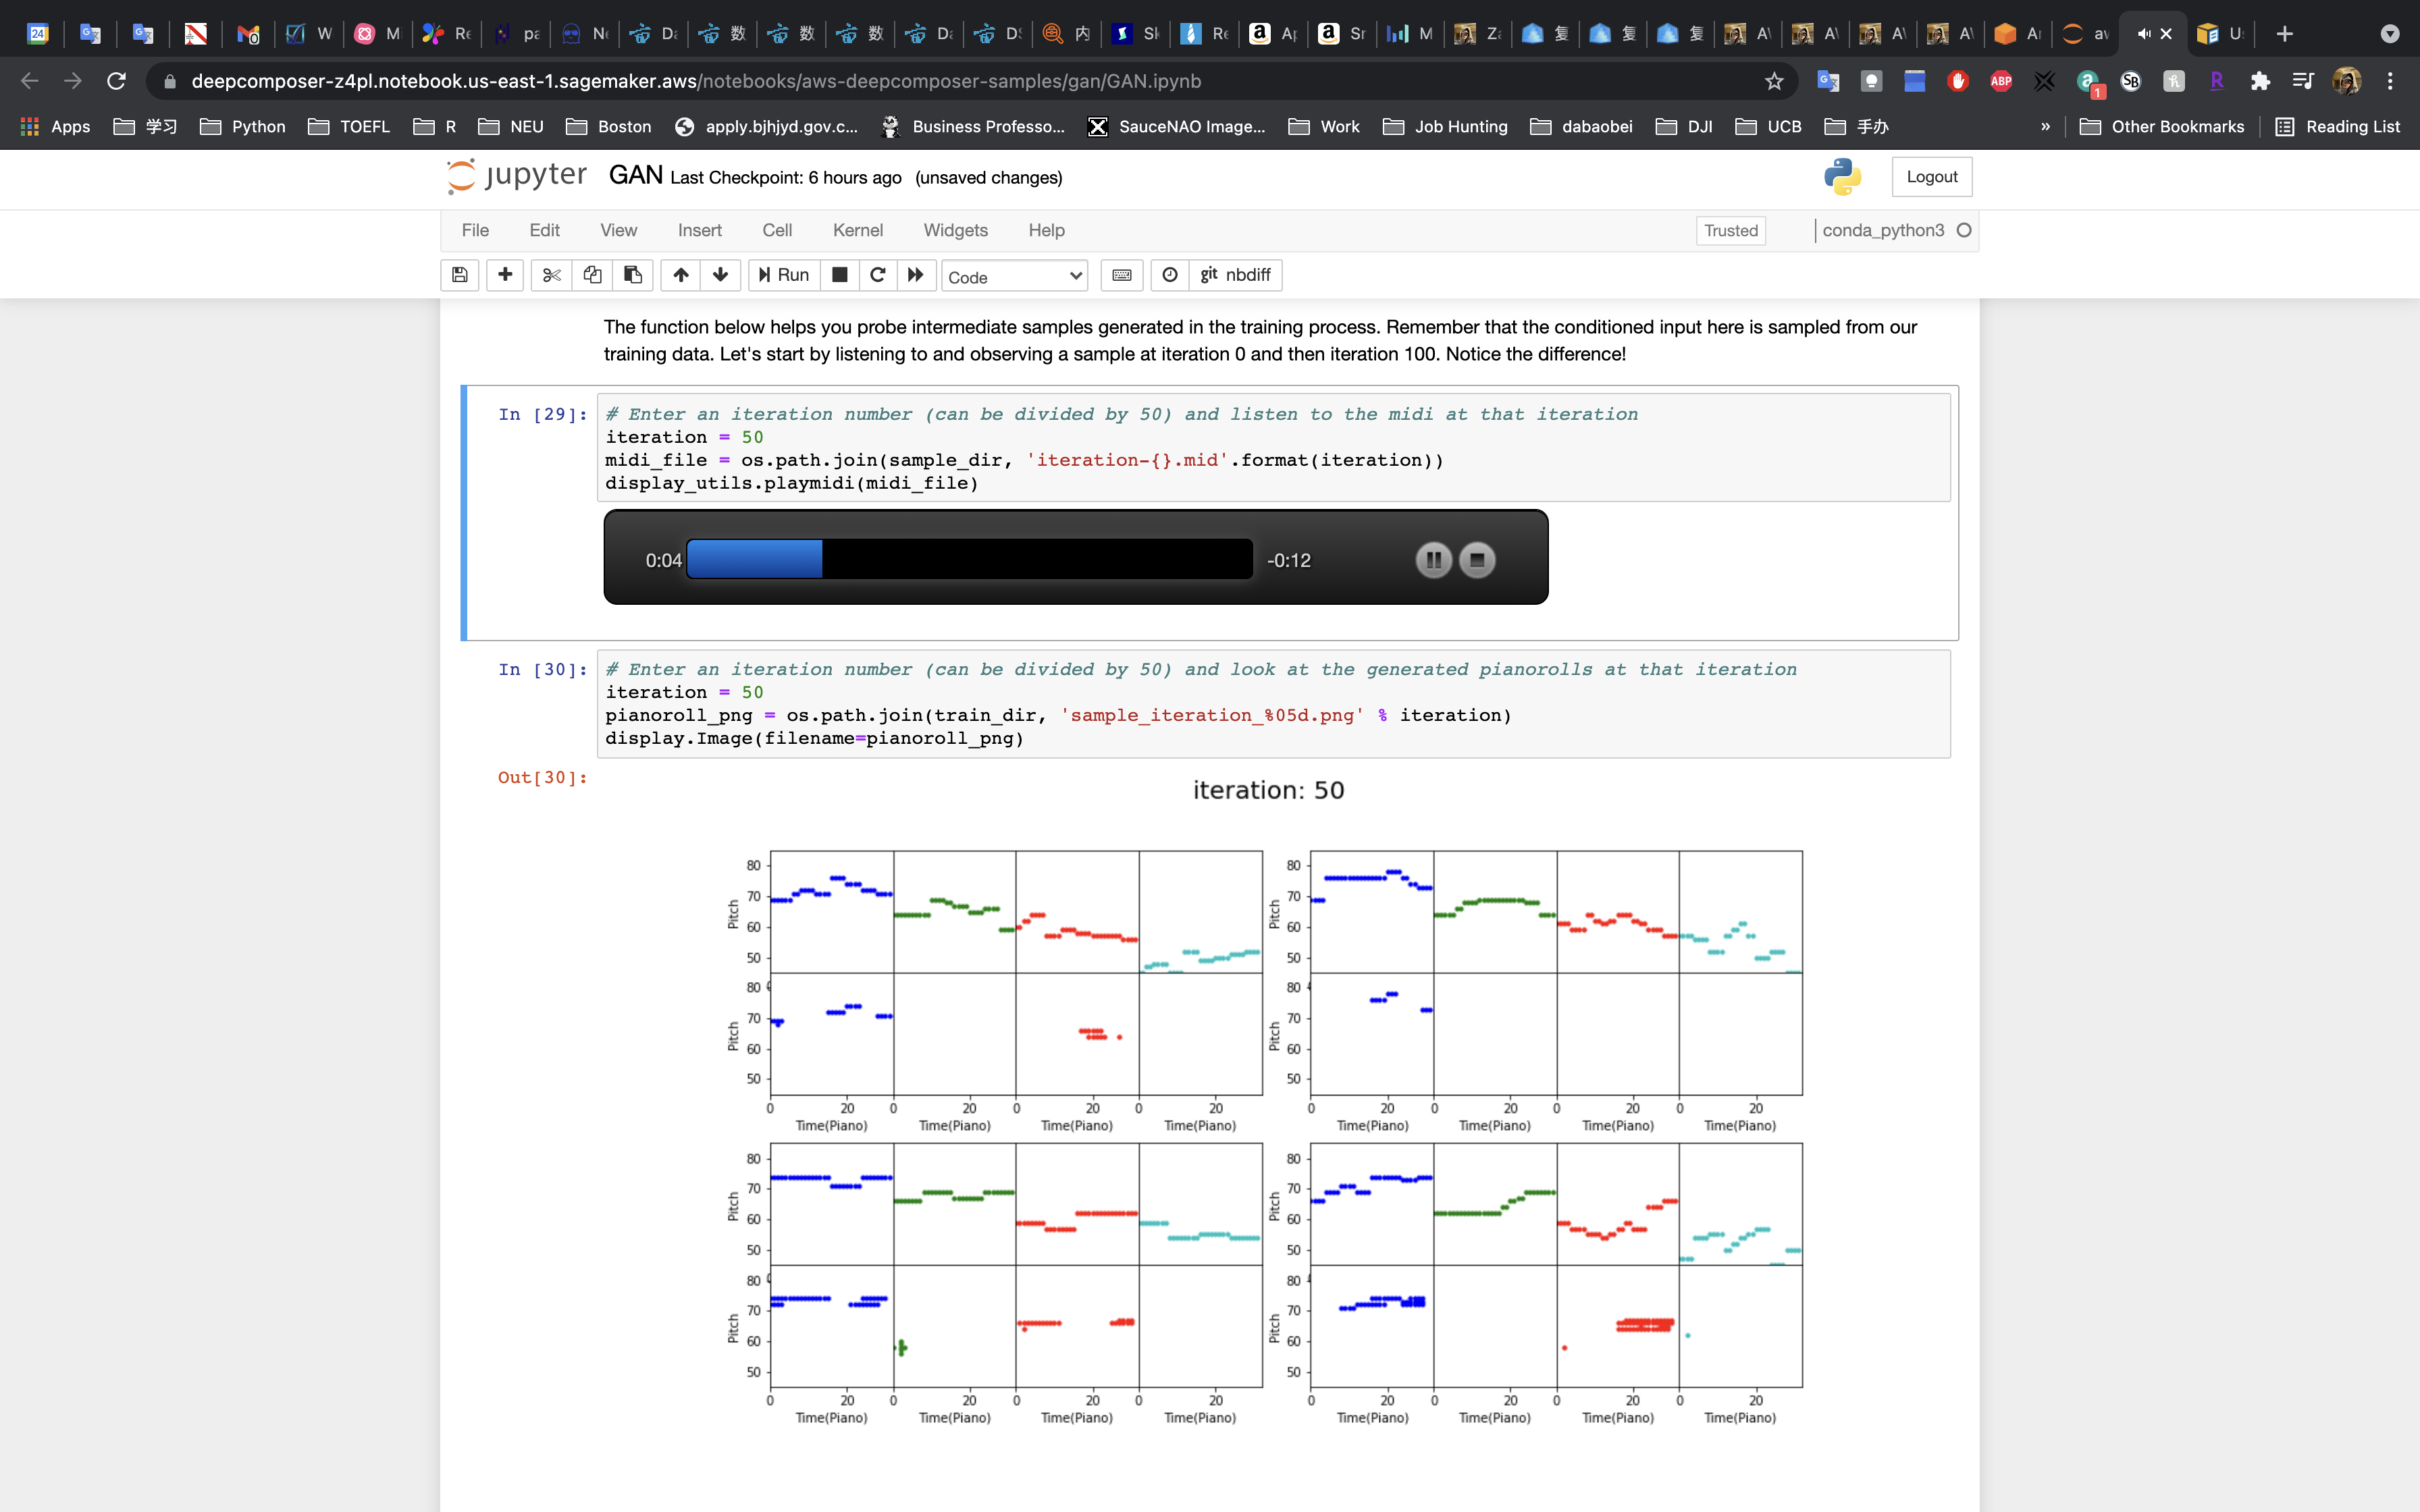Open the Widgets menu
Viewport: 2420px width, 1512px height.
[955, 230]
